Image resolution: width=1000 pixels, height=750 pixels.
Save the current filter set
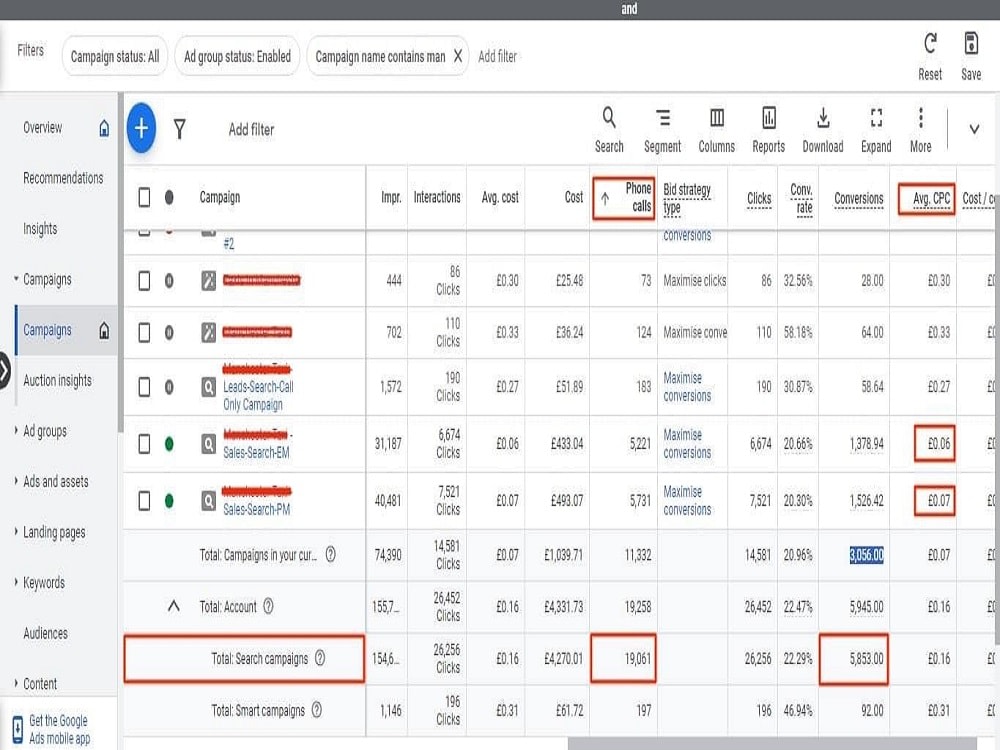point(971,57)
